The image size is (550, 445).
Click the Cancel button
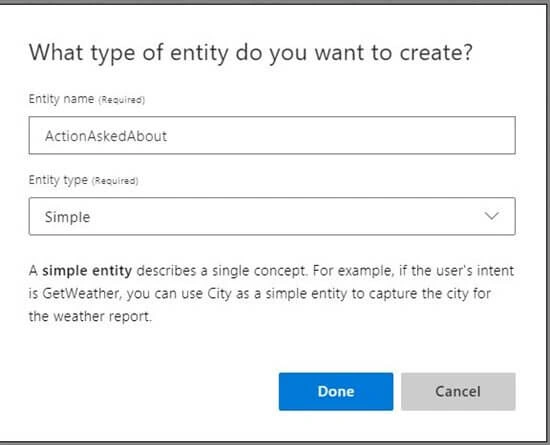pos(458,391)
